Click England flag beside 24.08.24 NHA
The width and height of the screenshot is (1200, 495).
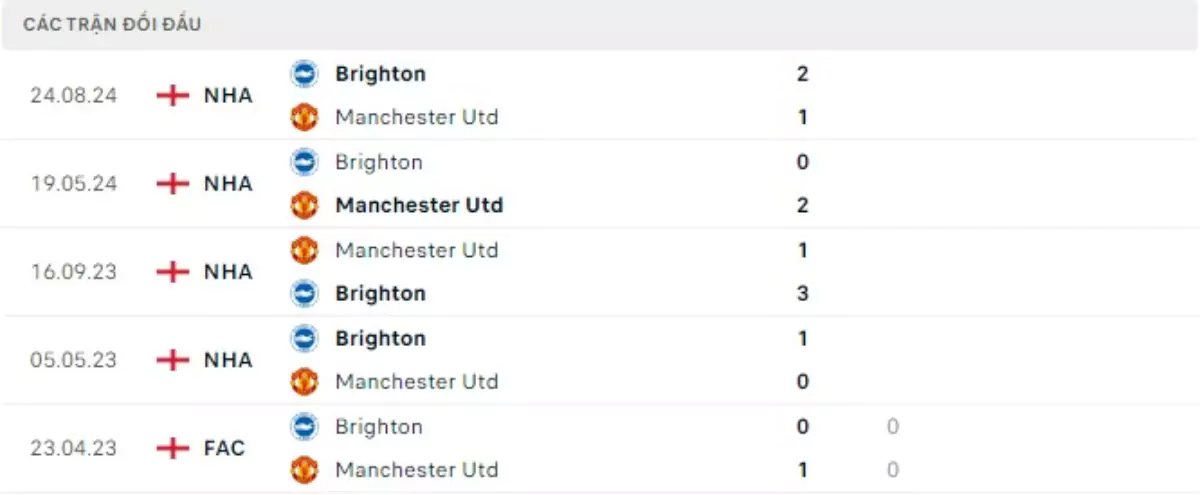coord(173,96)
